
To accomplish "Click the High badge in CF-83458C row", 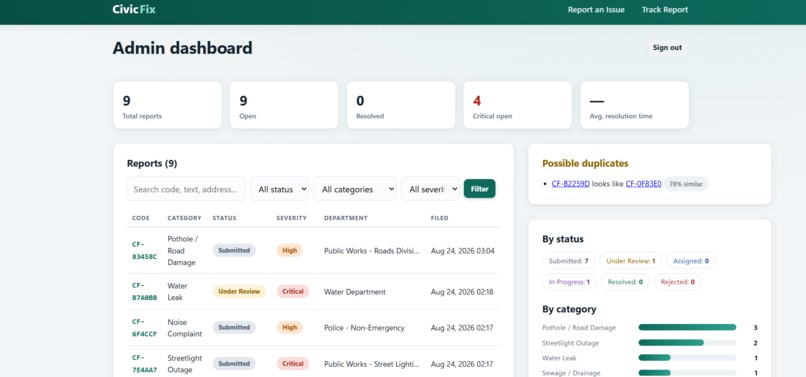I will tap(289, 250).
